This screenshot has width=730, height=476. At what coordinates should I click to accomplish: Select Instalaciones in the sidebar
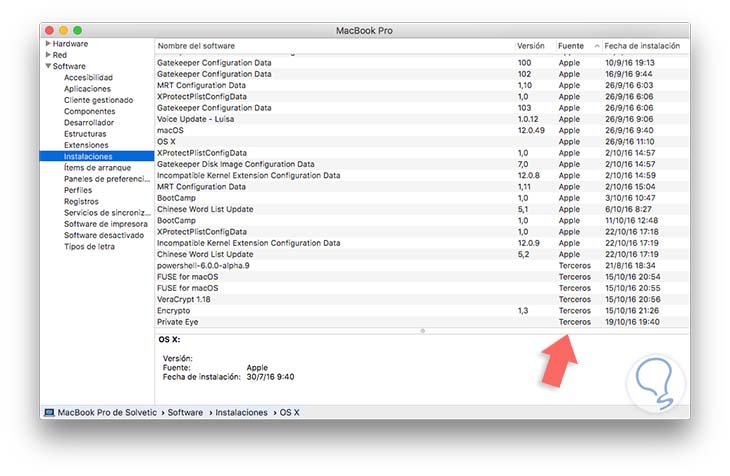[97, 156]
